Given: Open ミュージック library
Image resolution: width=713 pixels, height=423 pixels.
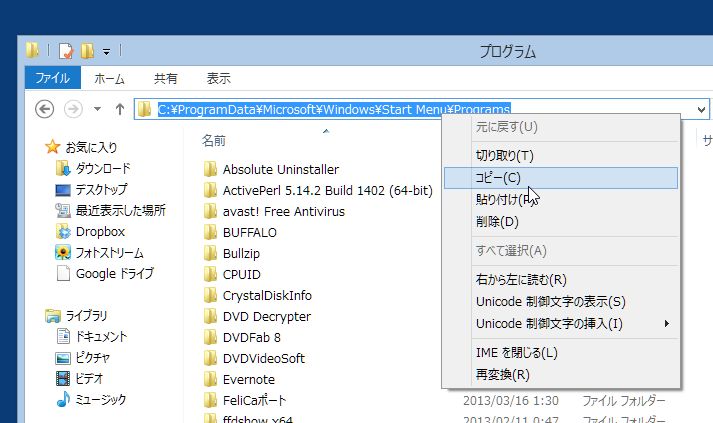Looking at the screenshot, I should [100, 399].
